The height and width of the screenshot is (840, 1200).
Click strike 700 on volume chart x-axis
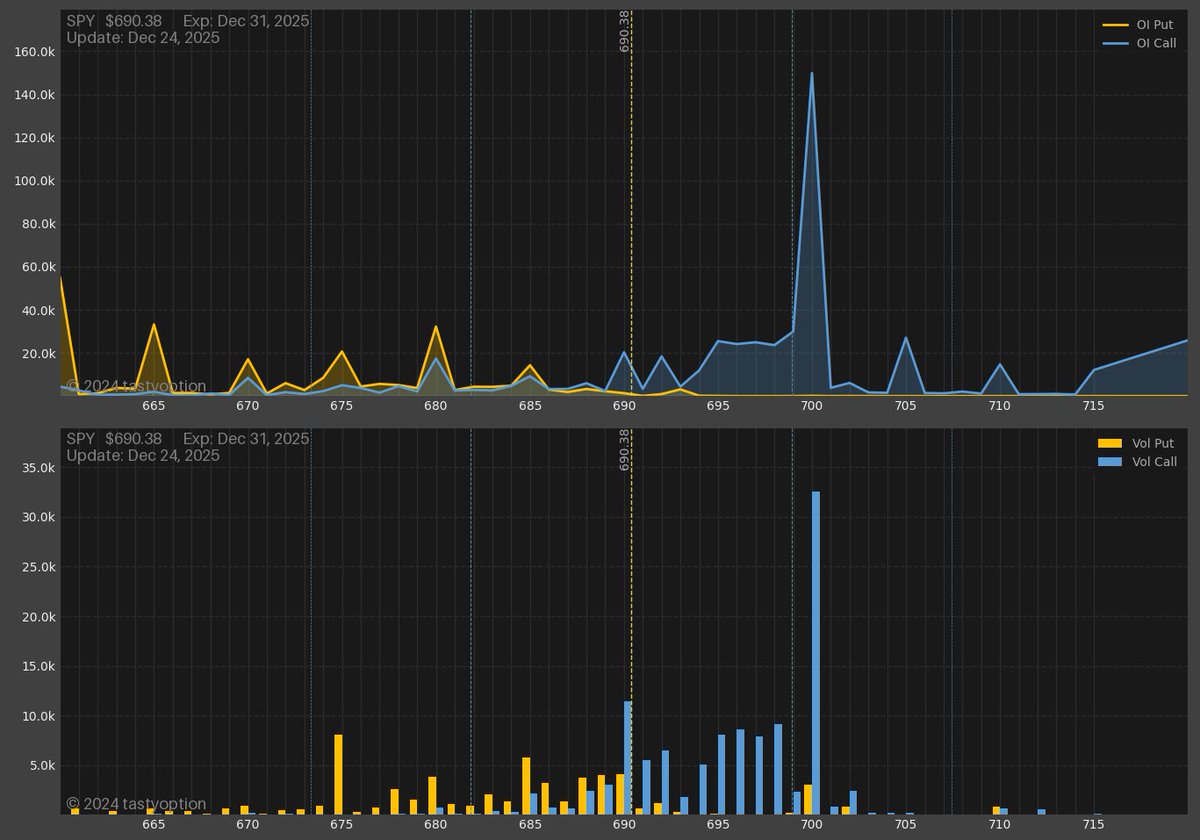click(x=811, y=825)
